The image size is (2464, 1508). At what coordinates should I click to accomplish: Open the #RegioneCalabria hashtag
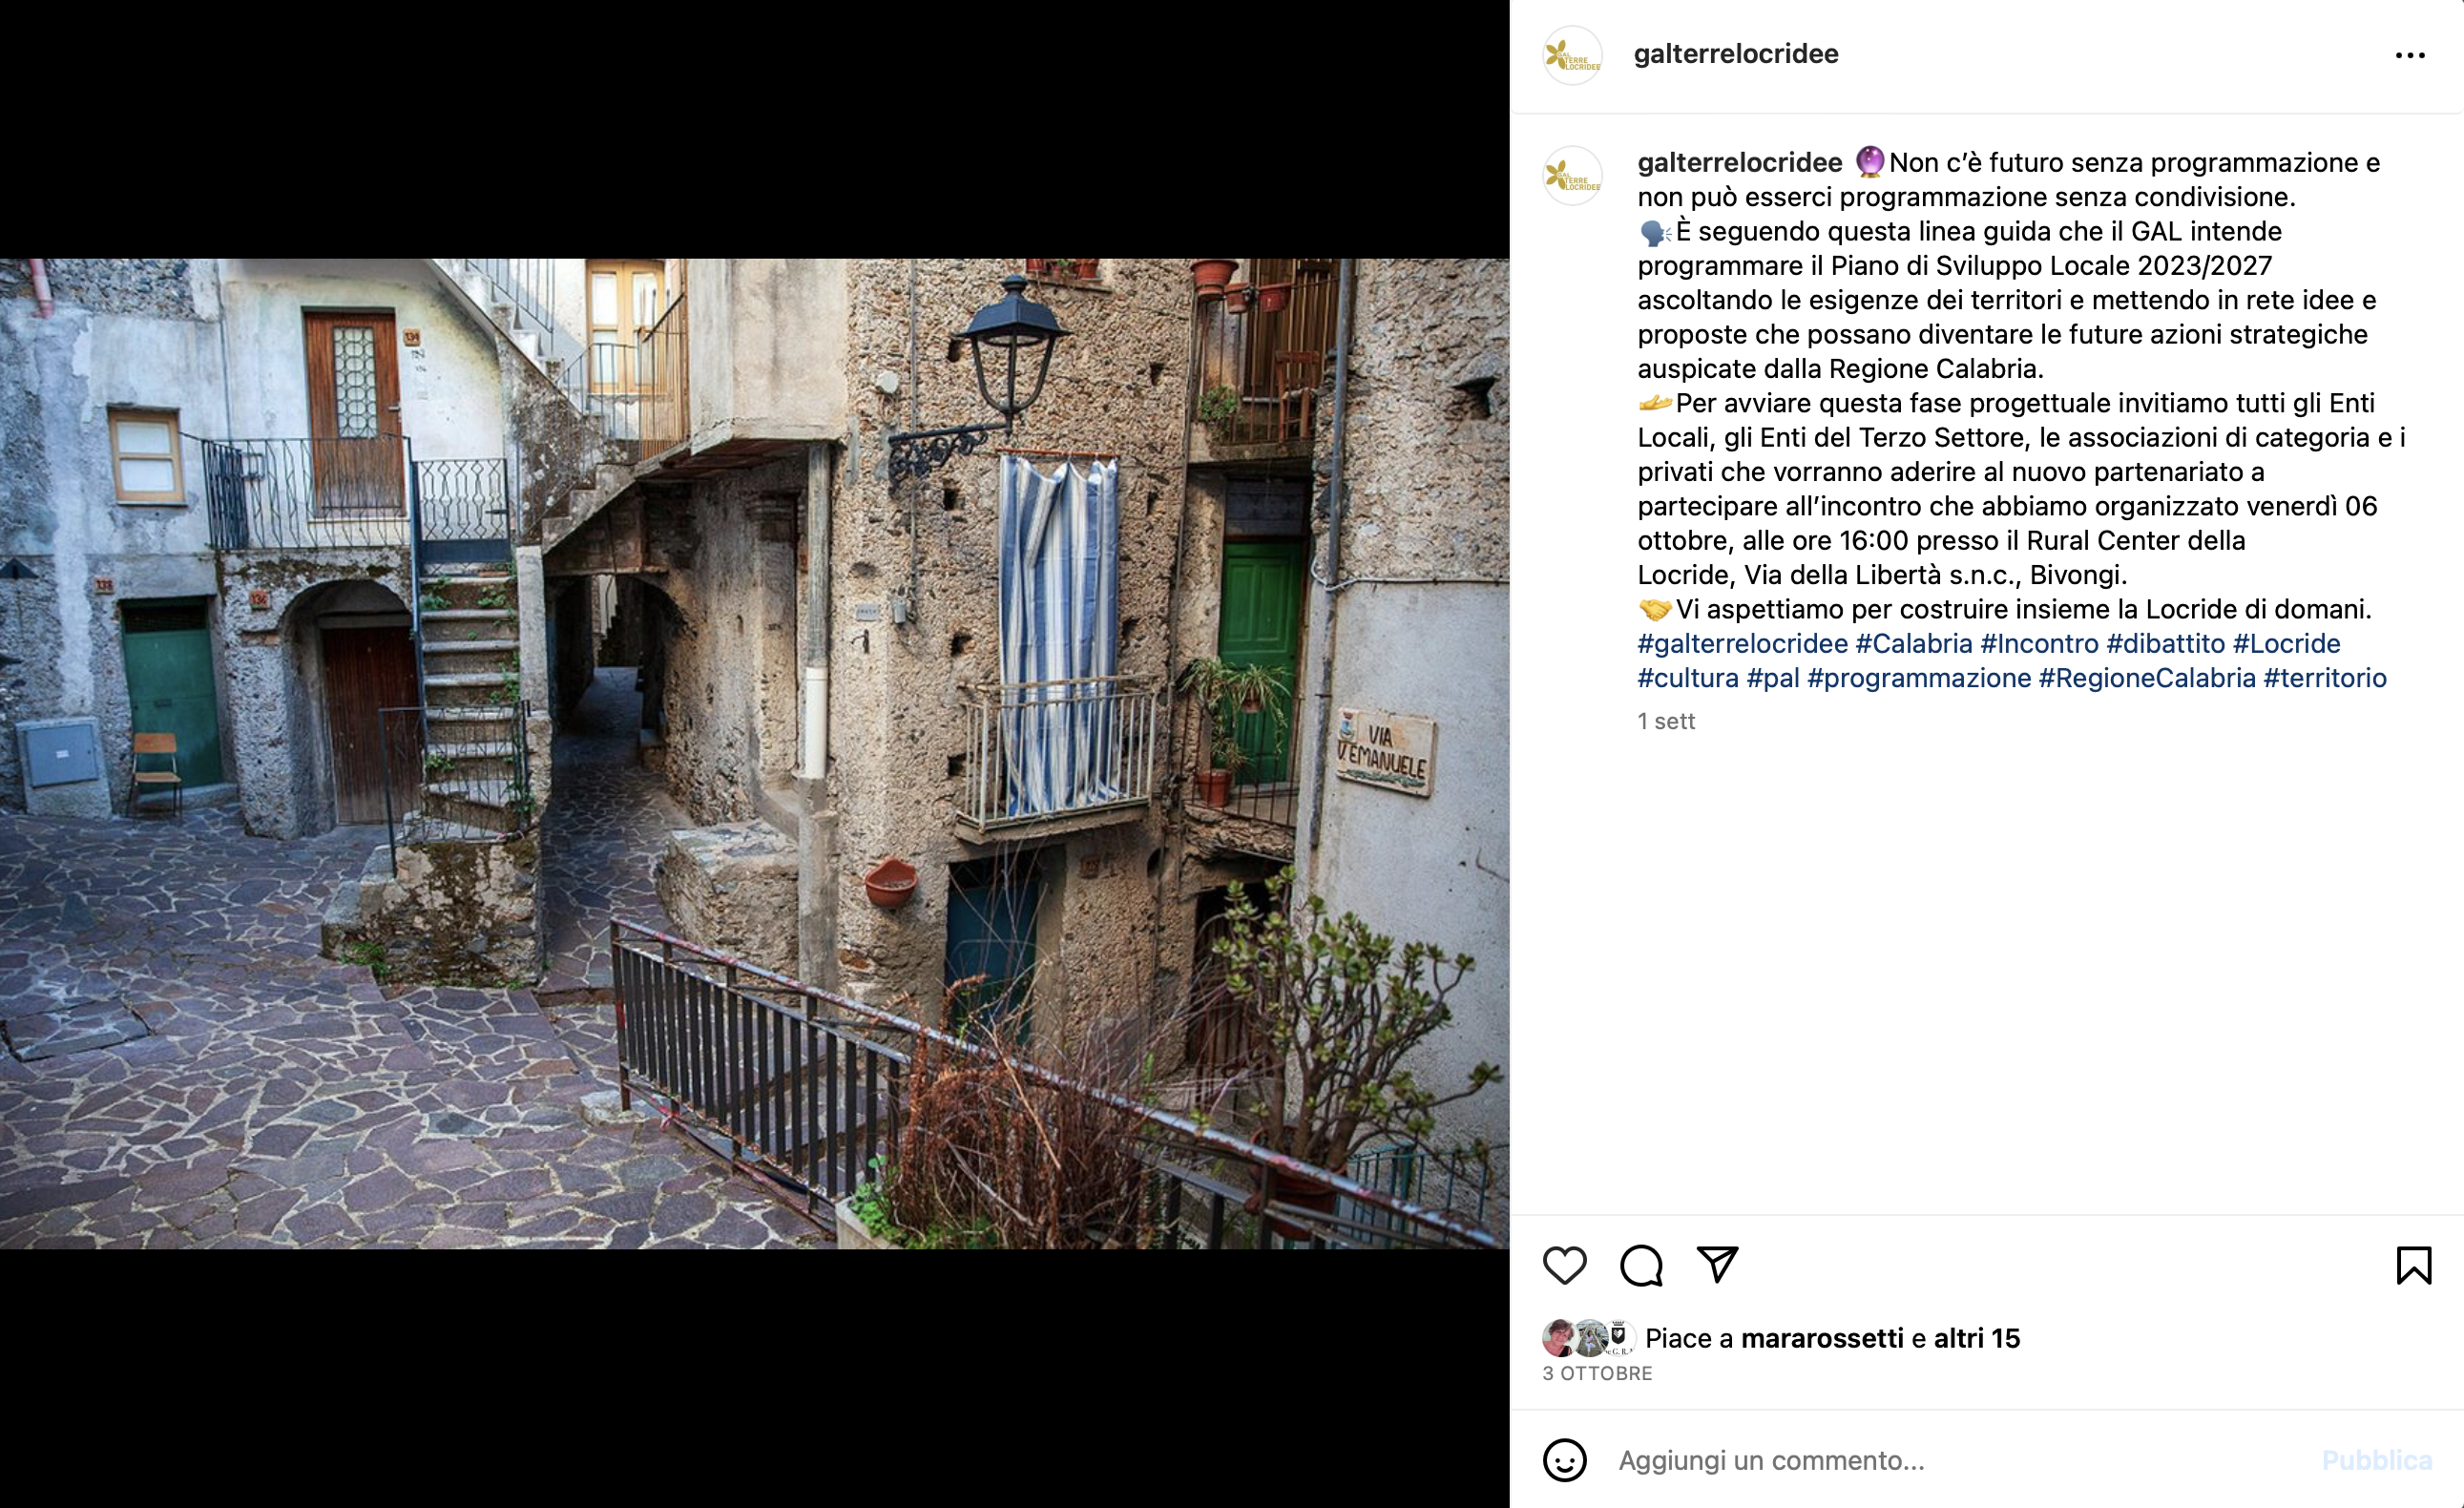click(2147, 678)
